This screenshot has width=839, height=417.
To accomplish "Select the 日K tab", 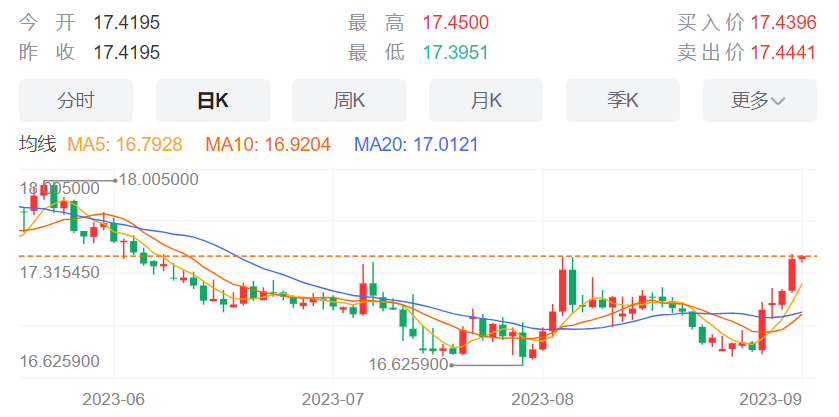I will [x=213, y=101].
